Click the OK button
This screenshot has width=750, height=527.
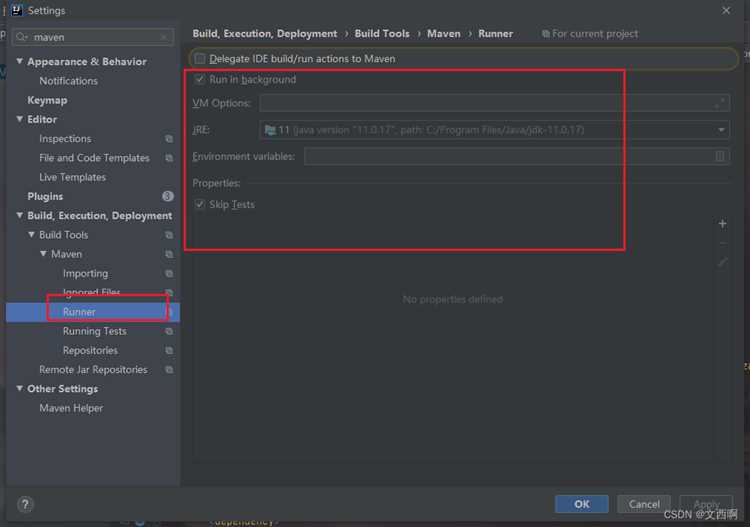coord(582,504)
